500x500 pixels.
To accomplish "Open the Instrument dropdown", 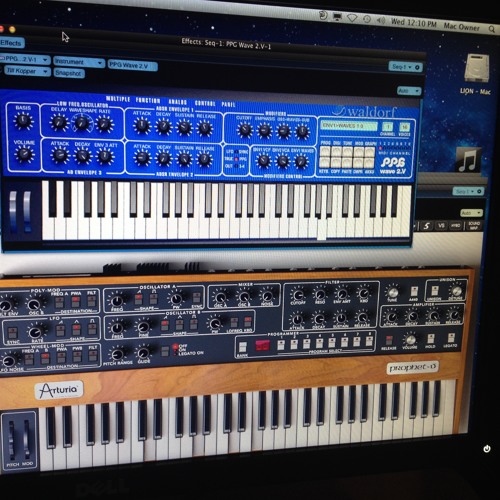I will point(79,62).
